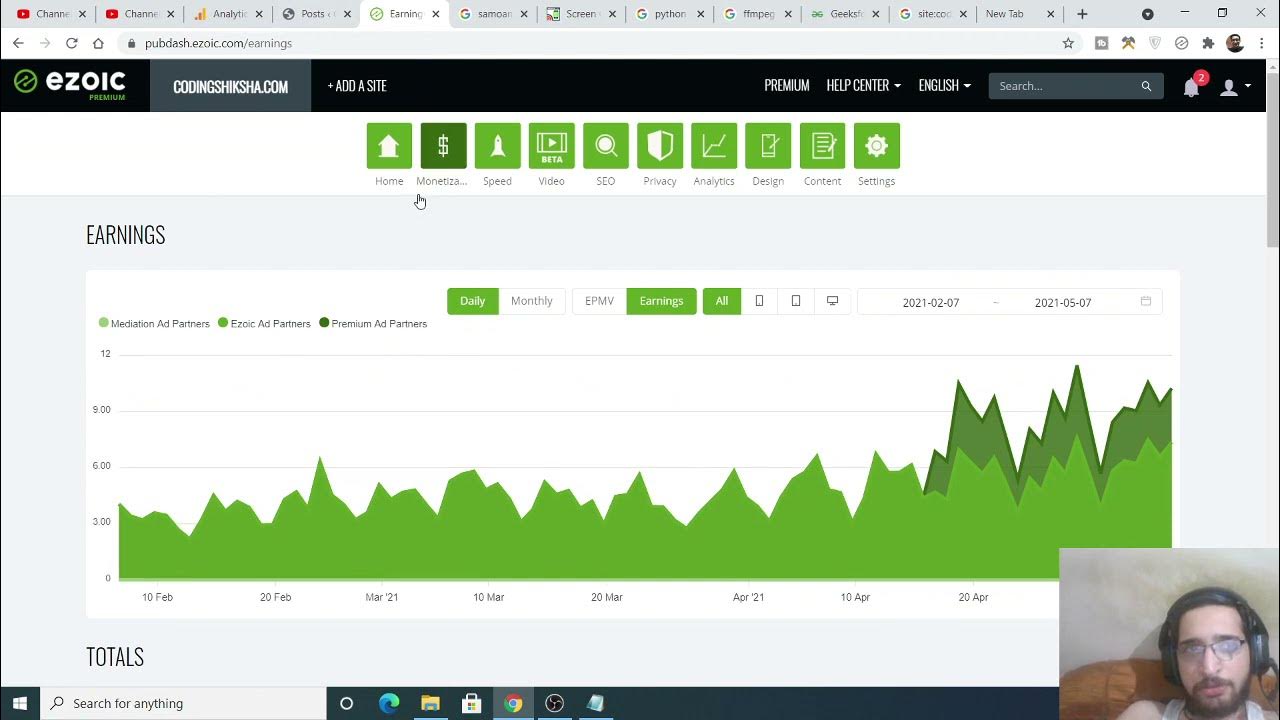Open the Video beta section icon
1280x720 pixels.
tap(551, 146)
